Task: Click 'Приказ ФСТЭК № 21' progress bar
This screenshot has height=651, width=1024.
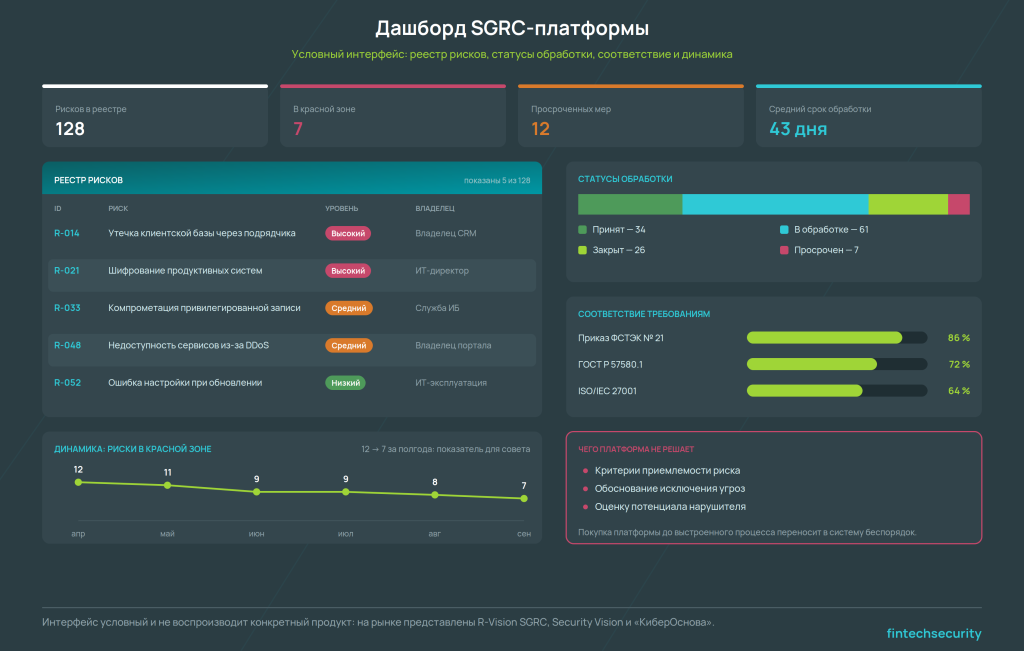Action: 837,338
